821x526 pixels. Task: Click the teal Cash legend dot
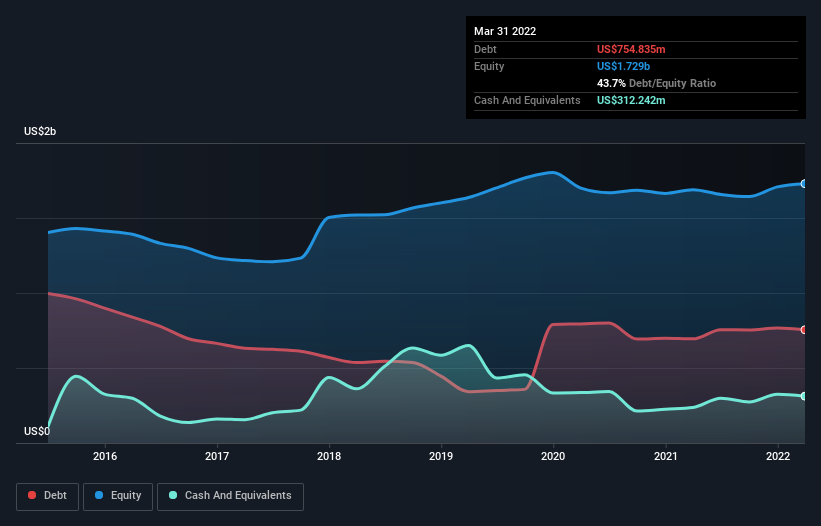tap(173, 495)
